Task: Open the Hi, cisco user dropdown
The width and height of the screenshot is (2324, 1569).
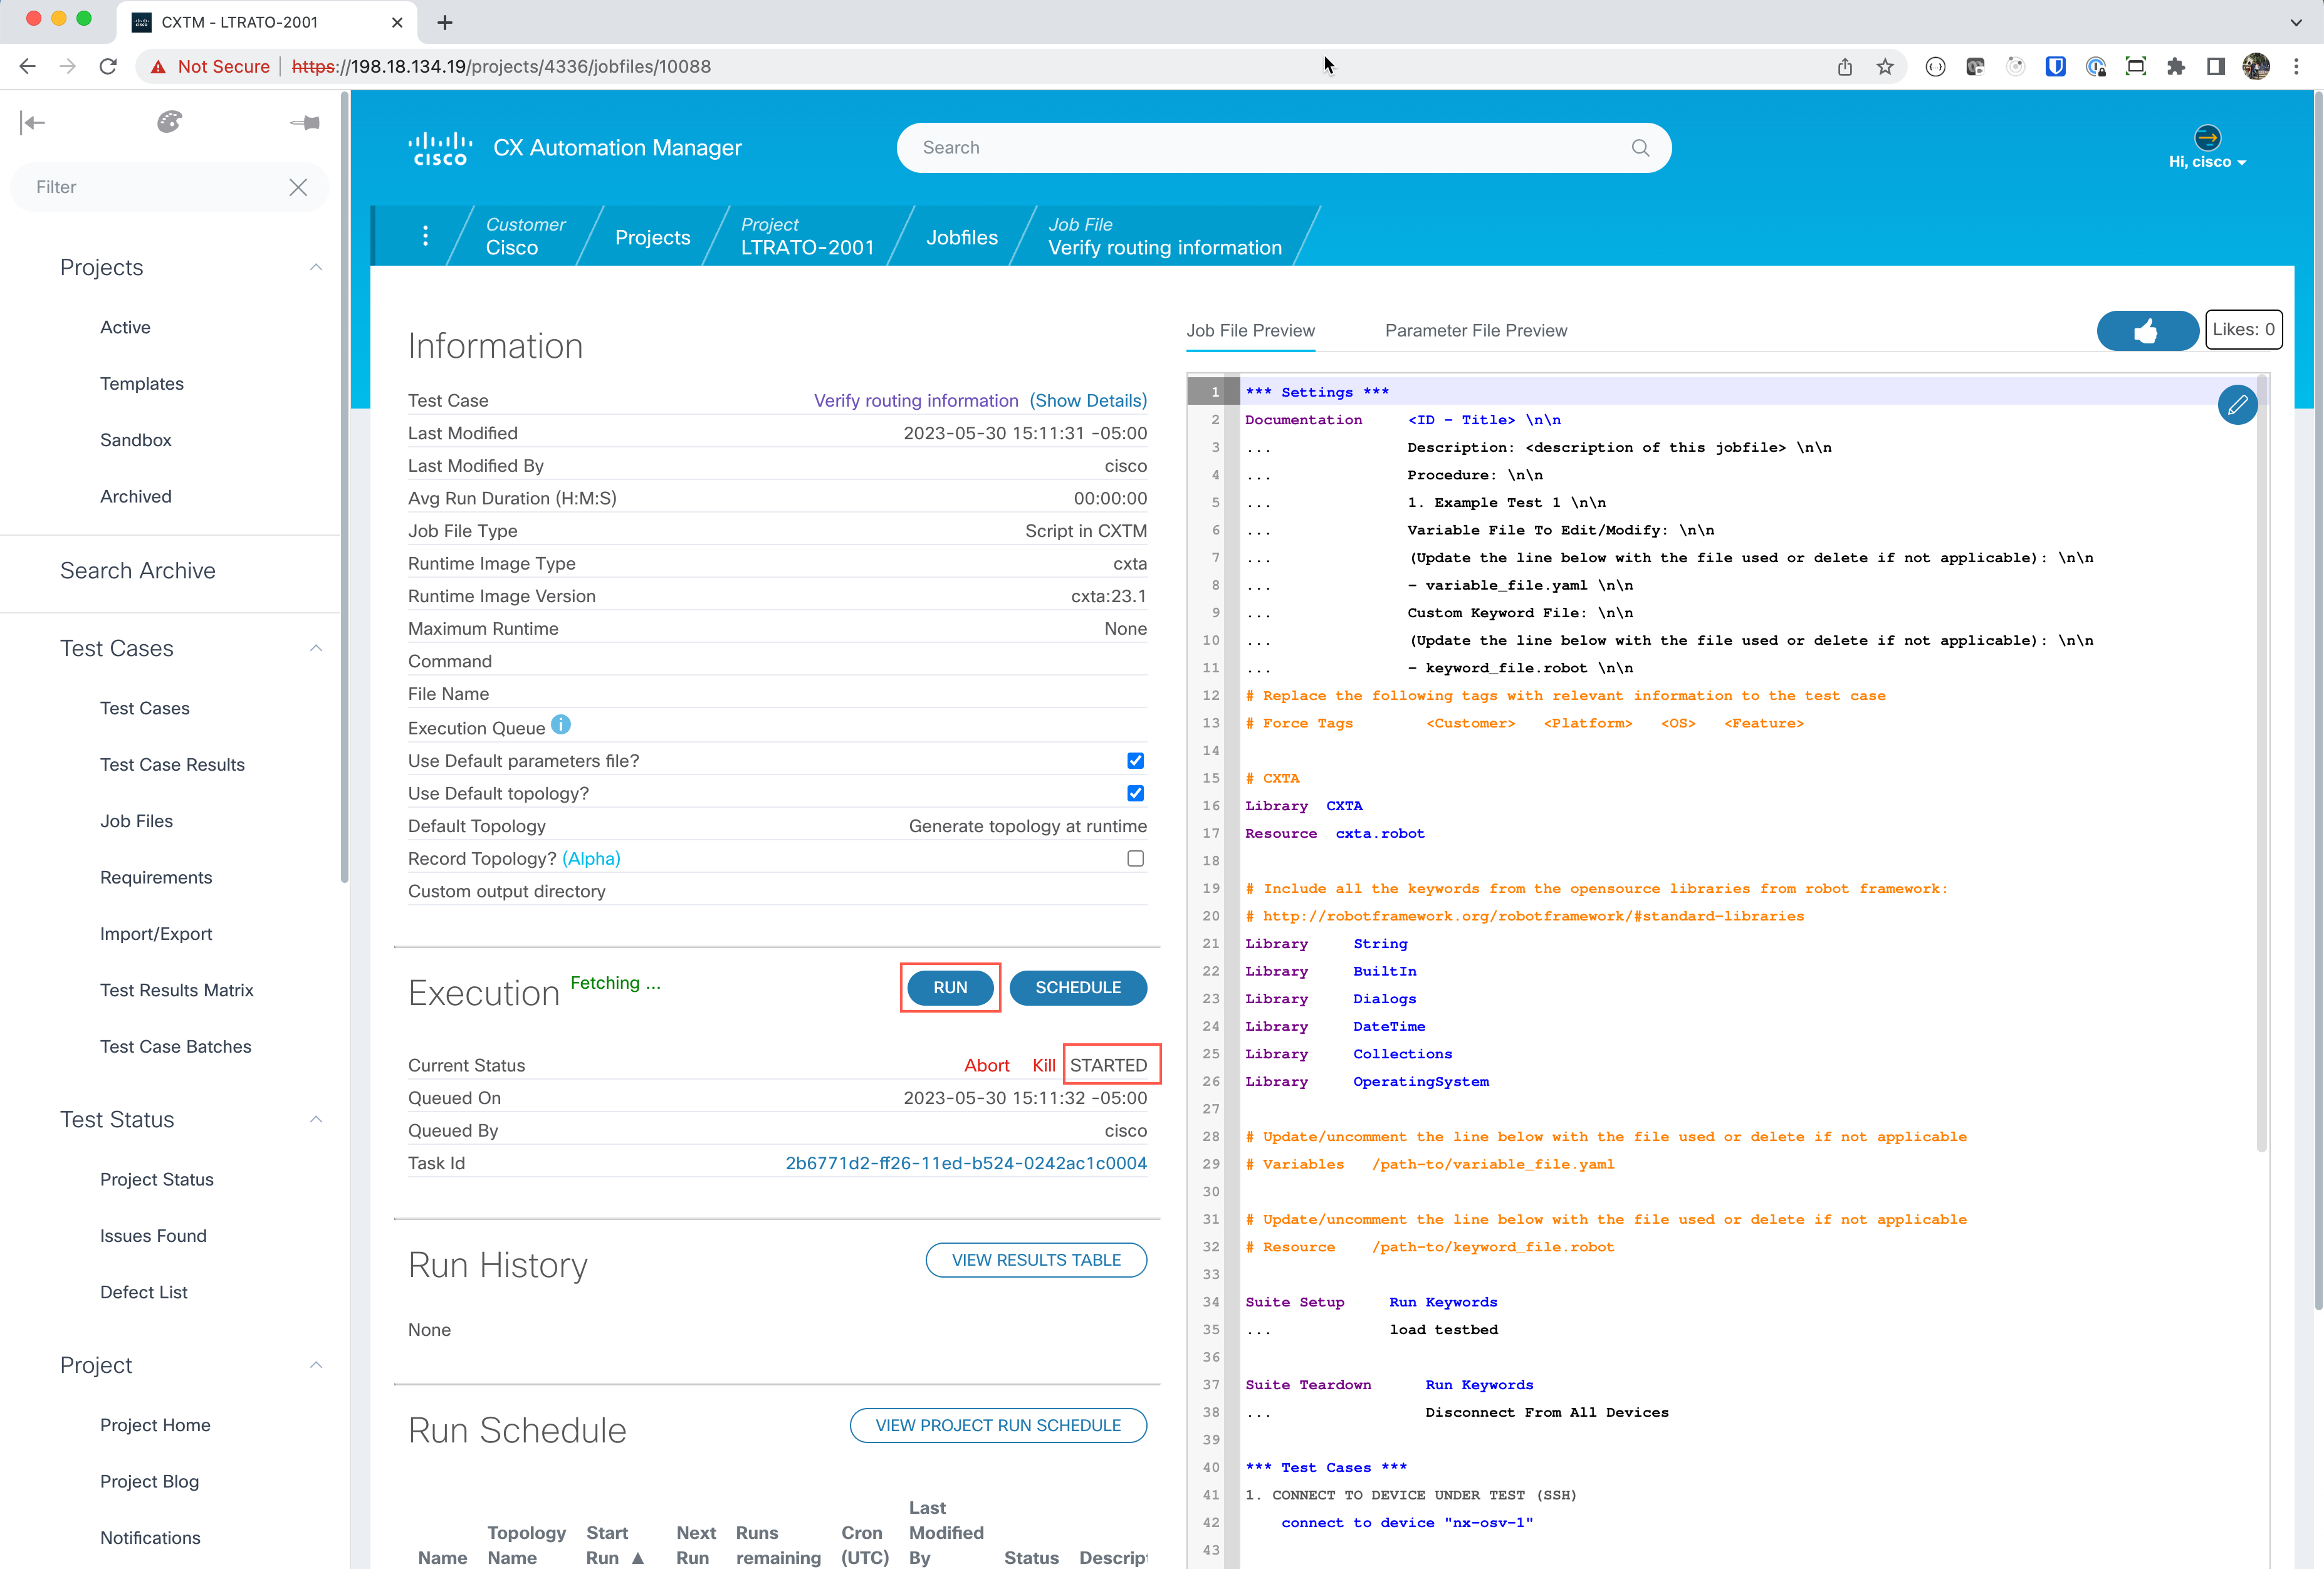Action: [2207, 162]
